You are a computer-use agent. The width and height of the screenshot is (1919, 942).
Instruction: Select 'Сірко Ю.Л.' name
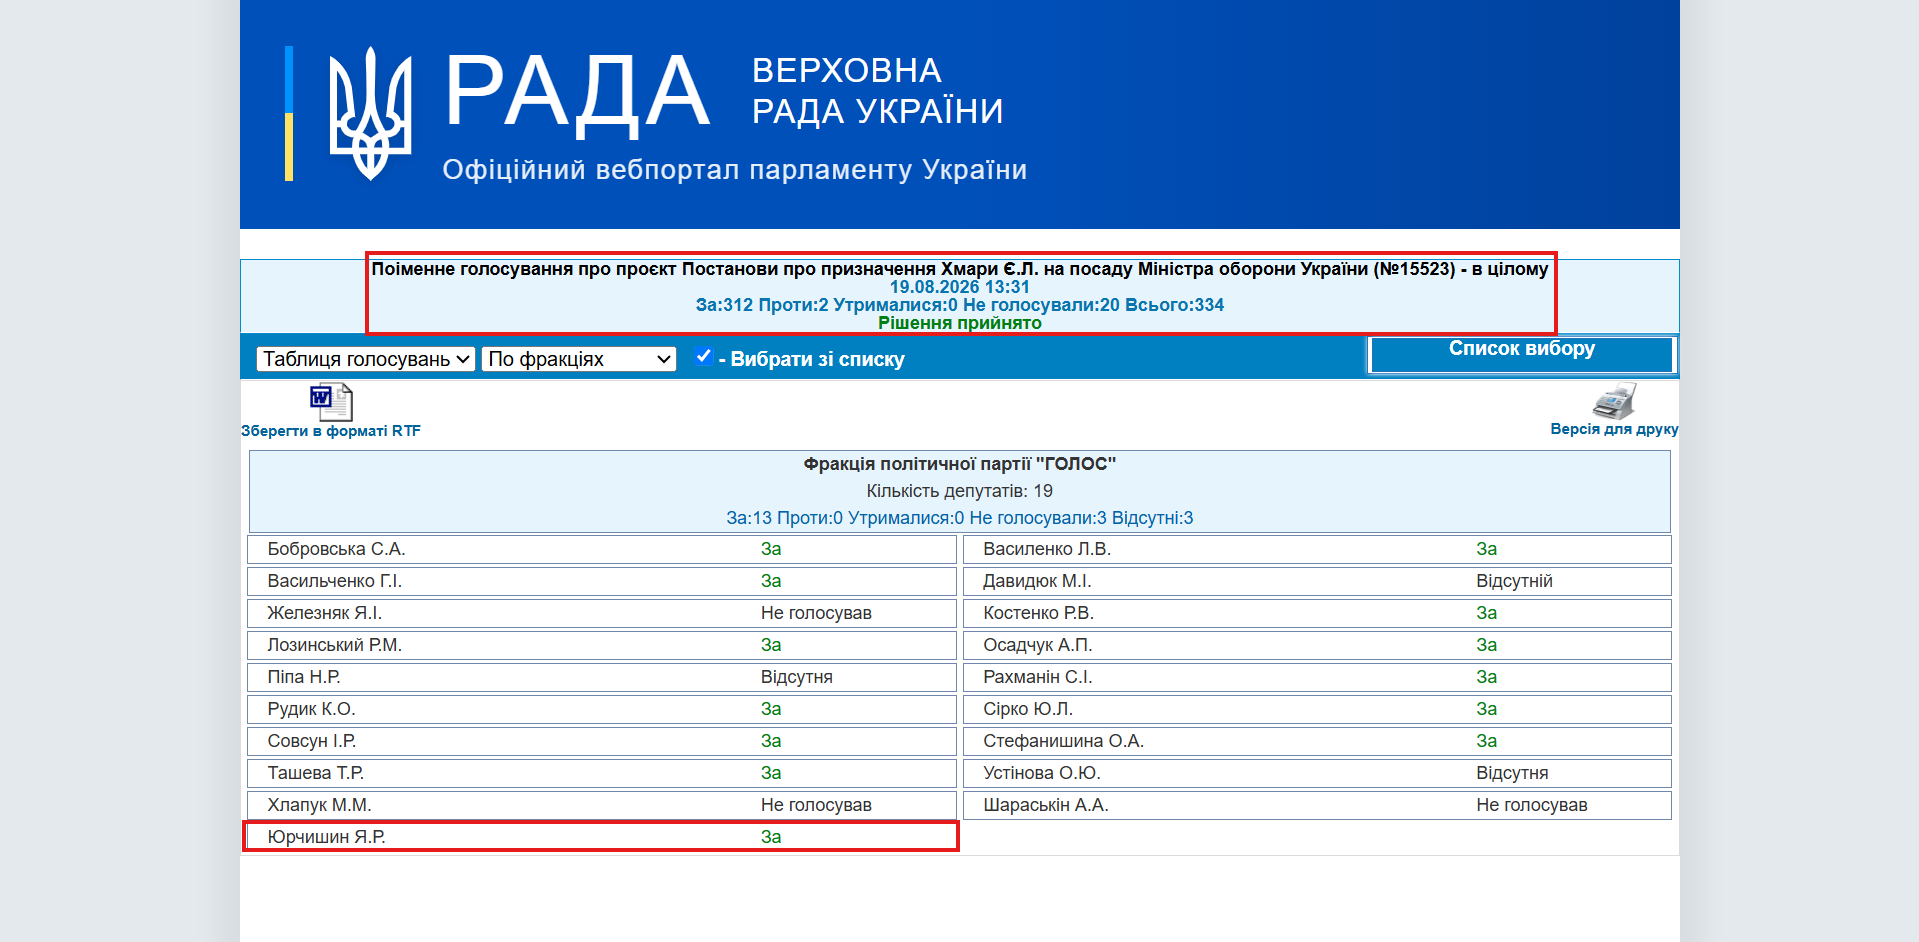click(x=1028, y=709)
